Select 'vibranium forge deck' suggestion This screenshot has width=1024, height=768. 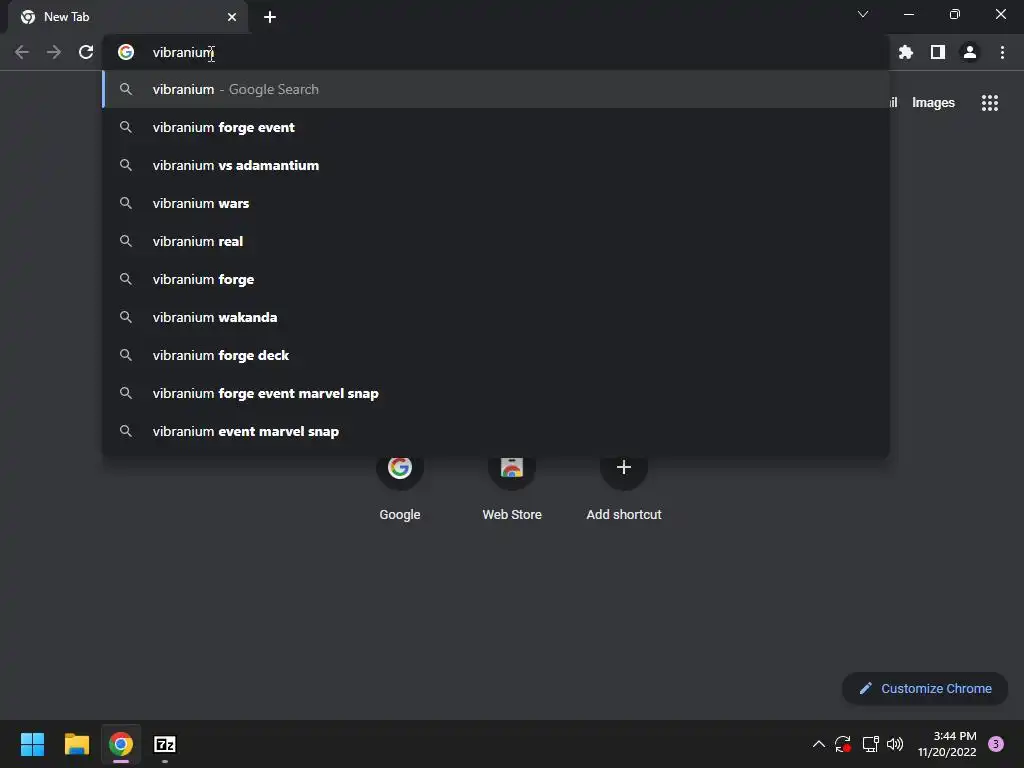click(496, 355)
